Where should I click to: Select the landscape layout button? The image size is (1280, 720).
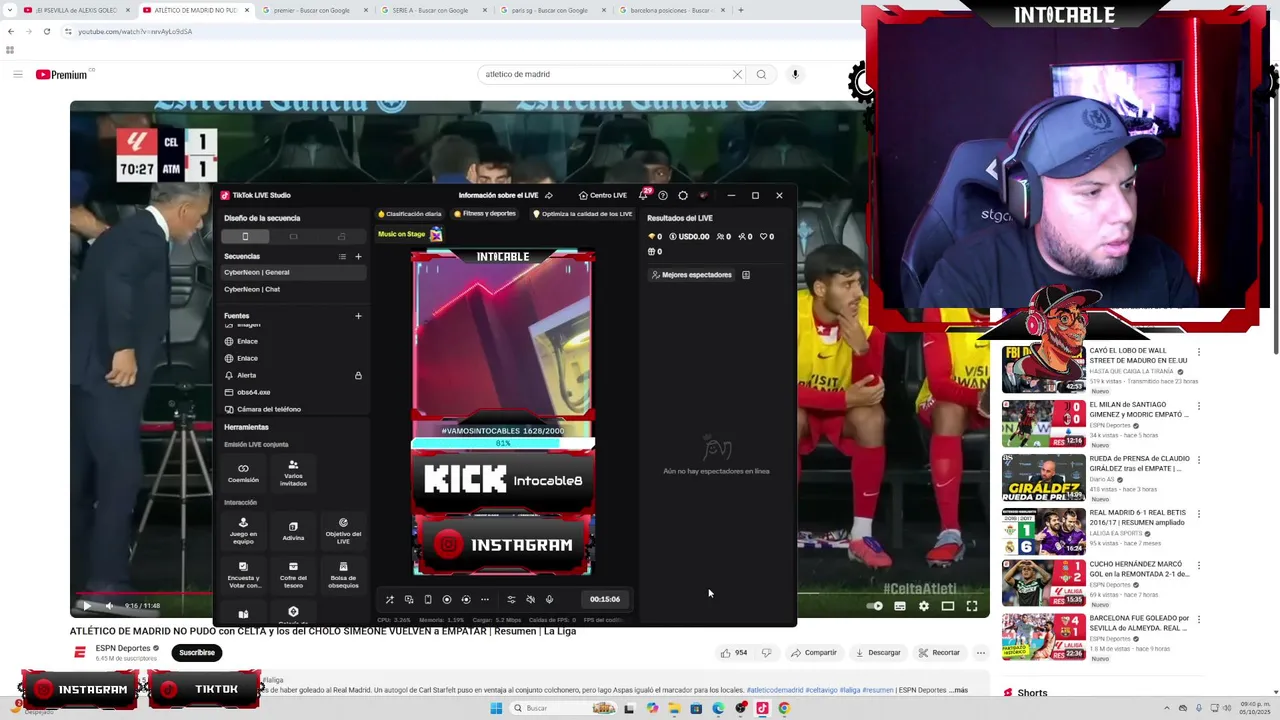coord(293,236)
